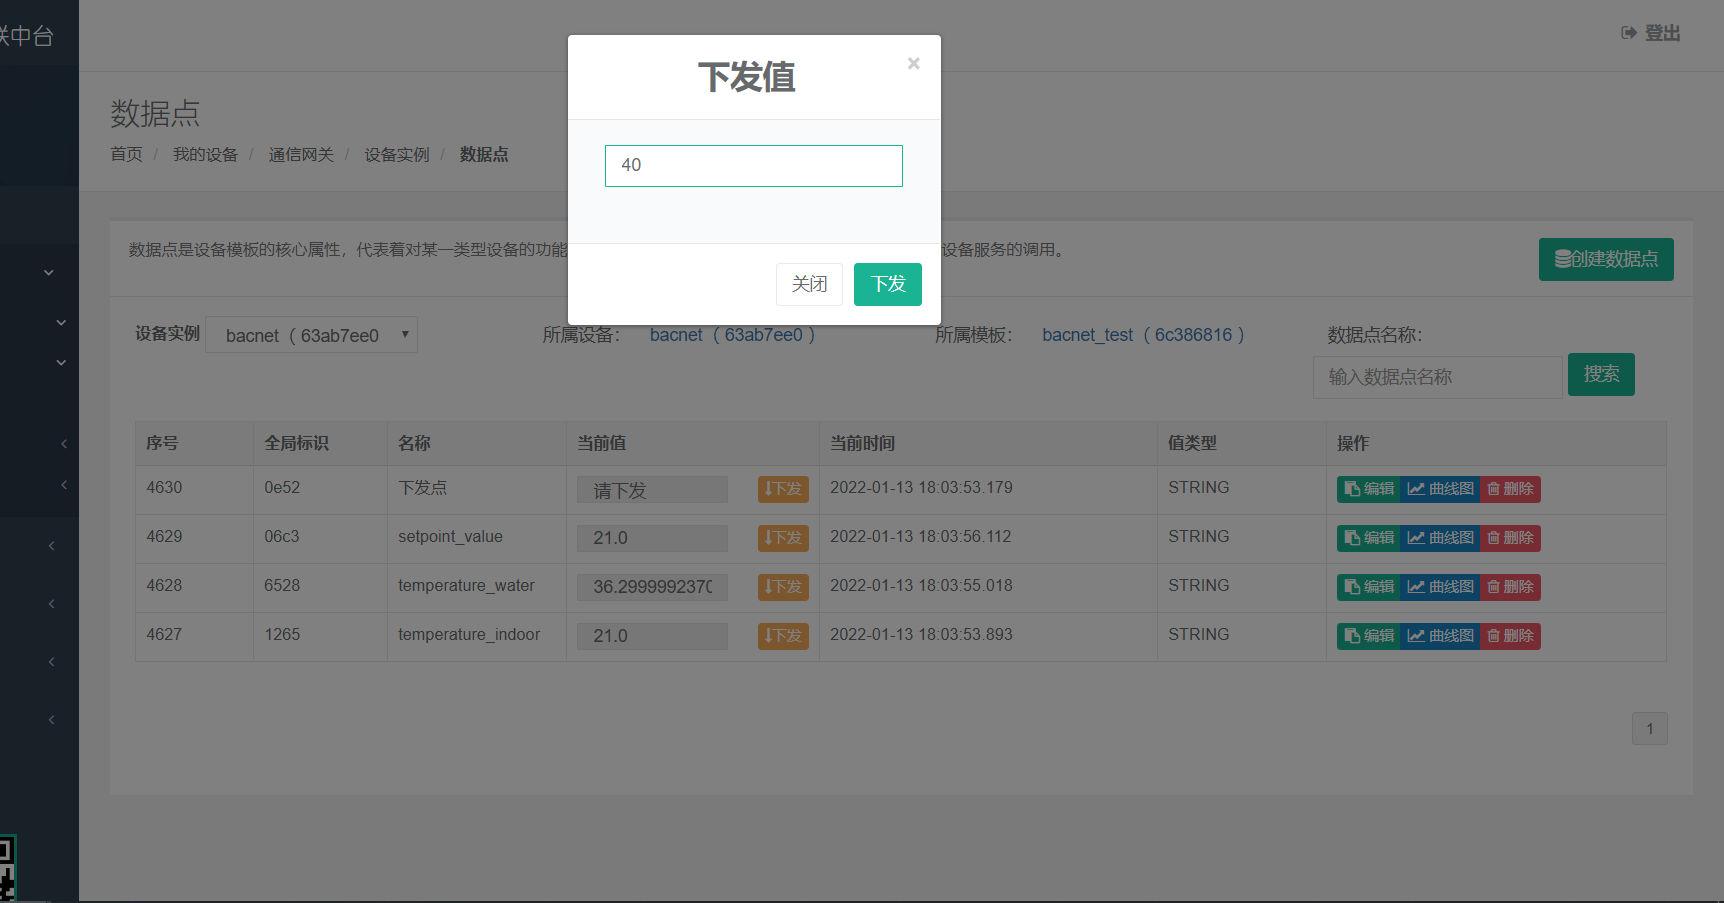Screen dimensions: 1724x903
Task: Click the 关闭 button in dialog
Action: tap(809, 284)
